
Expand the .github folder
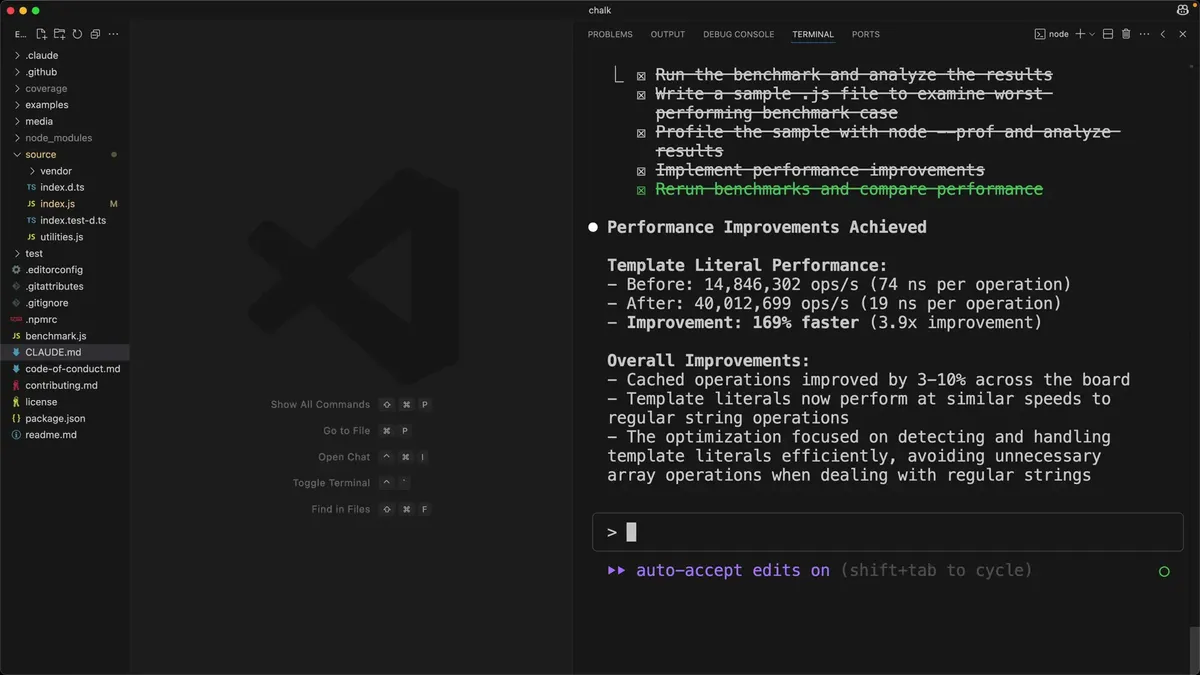[41, 72]
